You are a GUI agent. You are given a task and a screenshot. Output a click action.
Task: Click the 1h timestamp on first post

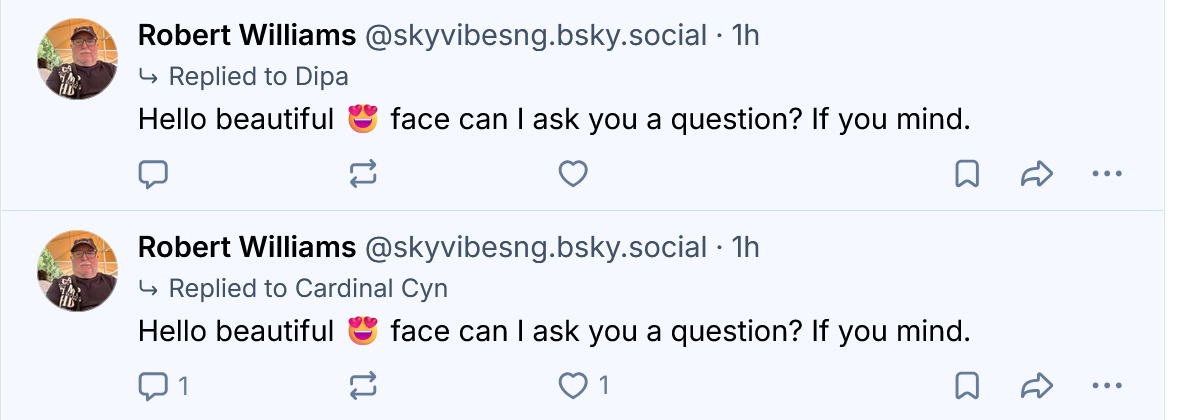pos(746,36)
